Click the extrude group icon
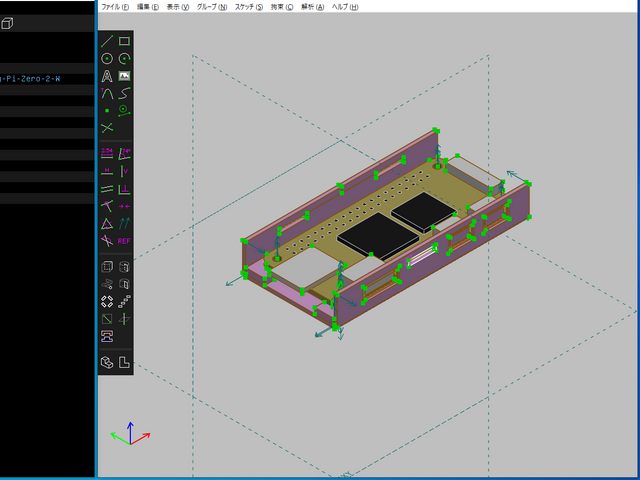Image resolution: width=640 pixels, height=480 pixels. tap(107, 267)
